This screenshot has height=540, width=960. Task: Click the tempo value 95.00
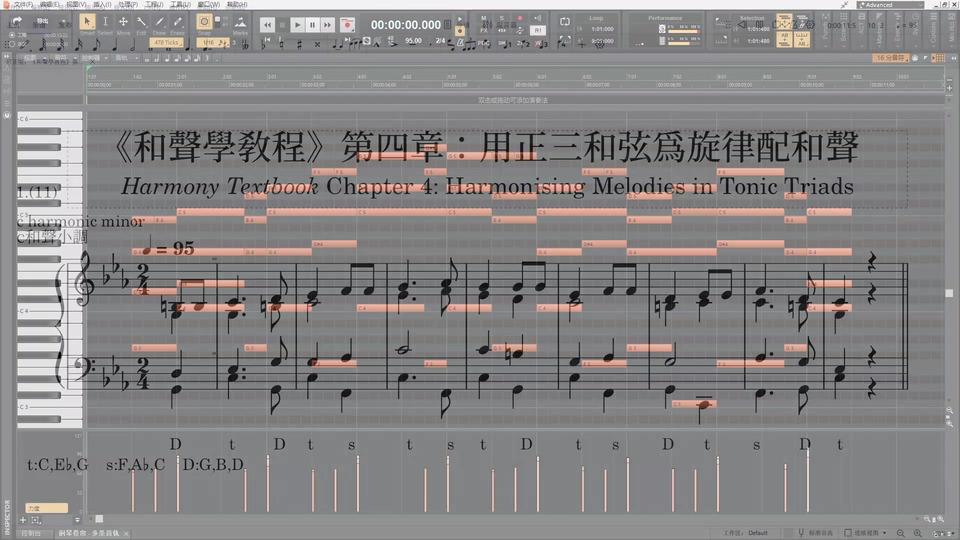pos(413,41)
